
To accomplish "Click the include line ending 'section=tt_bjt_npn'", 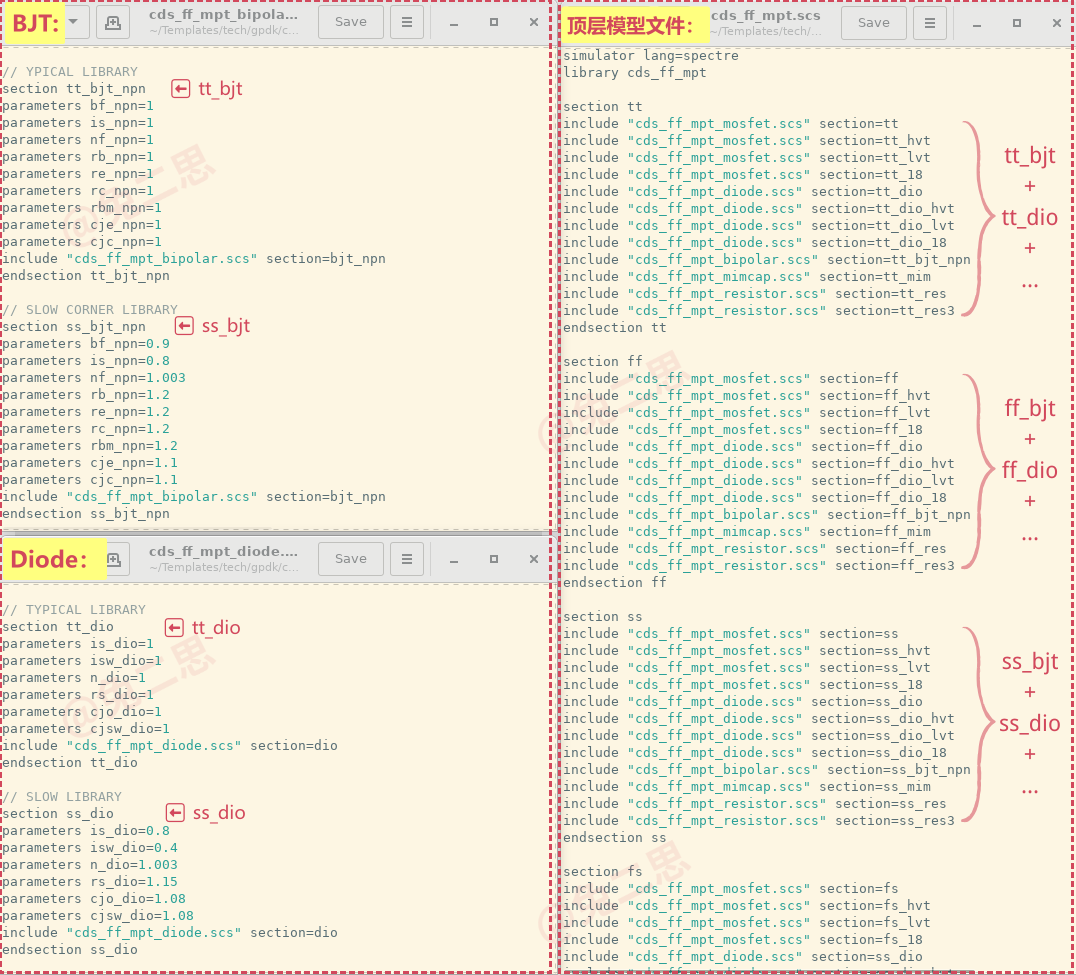I will pos(767,259).
